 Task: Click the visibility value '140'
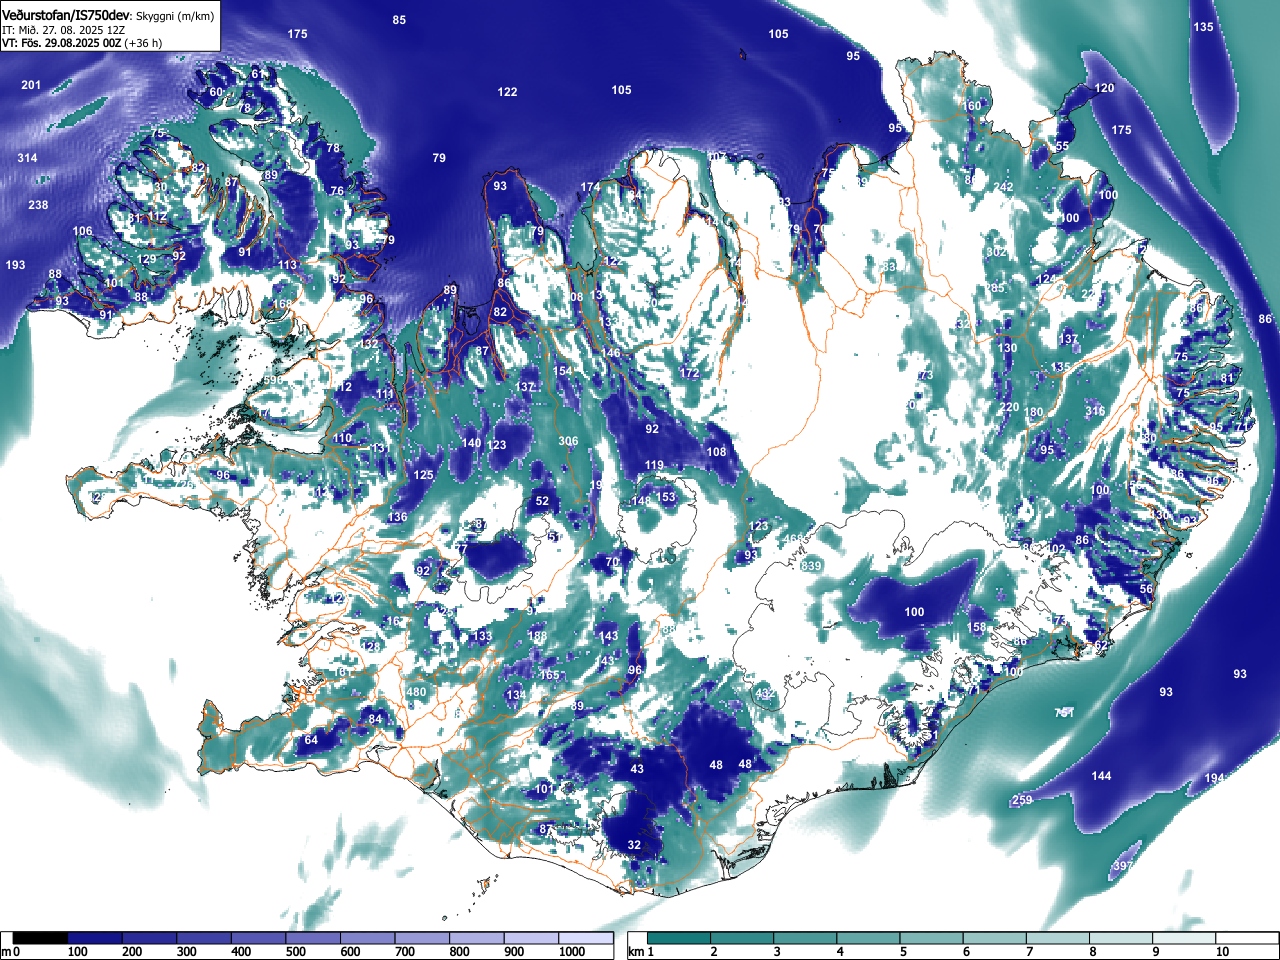[x=472, y=443]
